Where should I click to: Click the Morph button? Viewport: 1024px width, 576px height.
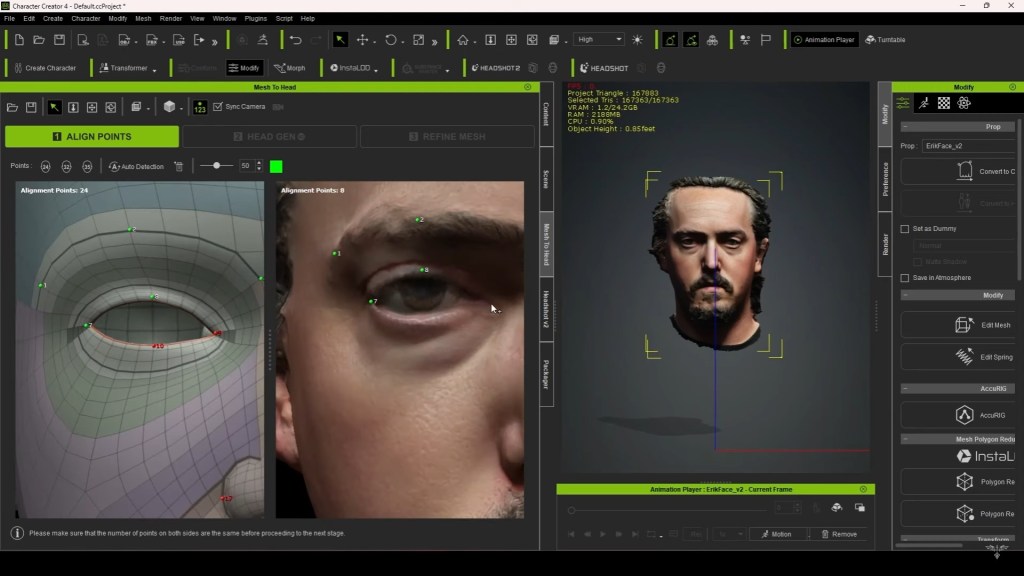click(x=290, y=68)
